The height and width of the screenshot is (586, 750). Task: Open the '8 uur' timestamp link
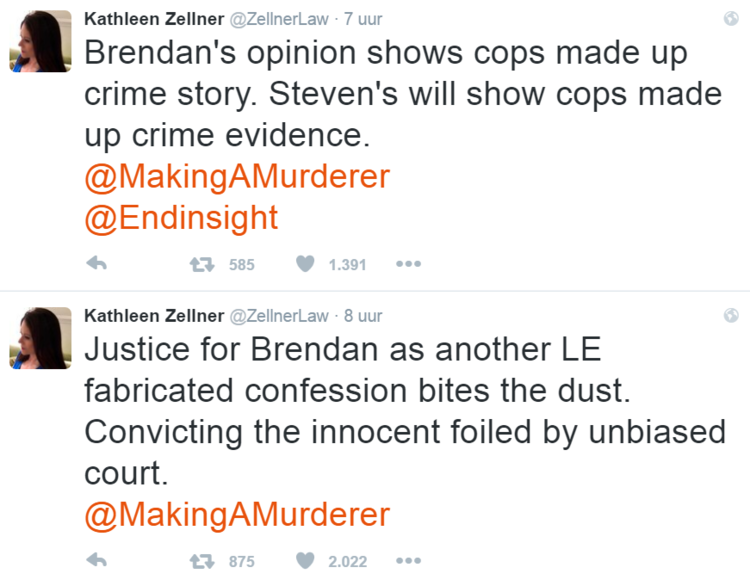(362, 316)
